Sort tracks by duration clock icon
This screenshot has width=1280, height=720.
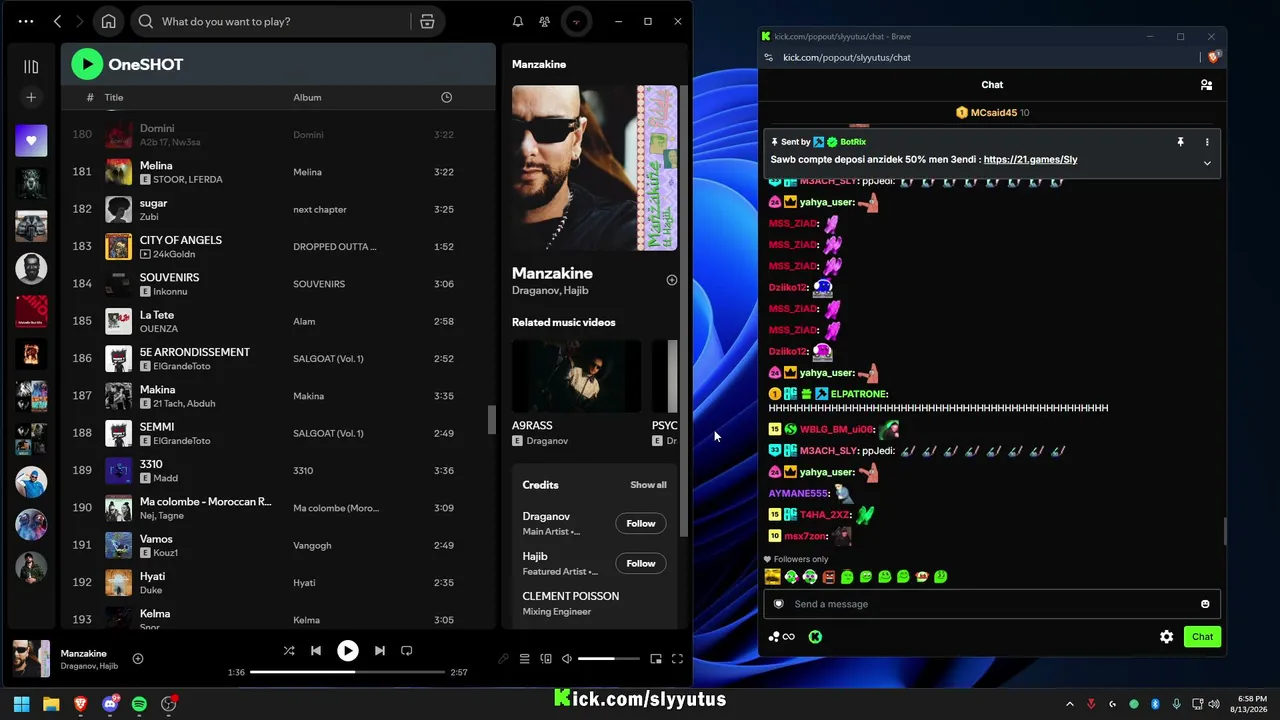[x=447, y=97]
